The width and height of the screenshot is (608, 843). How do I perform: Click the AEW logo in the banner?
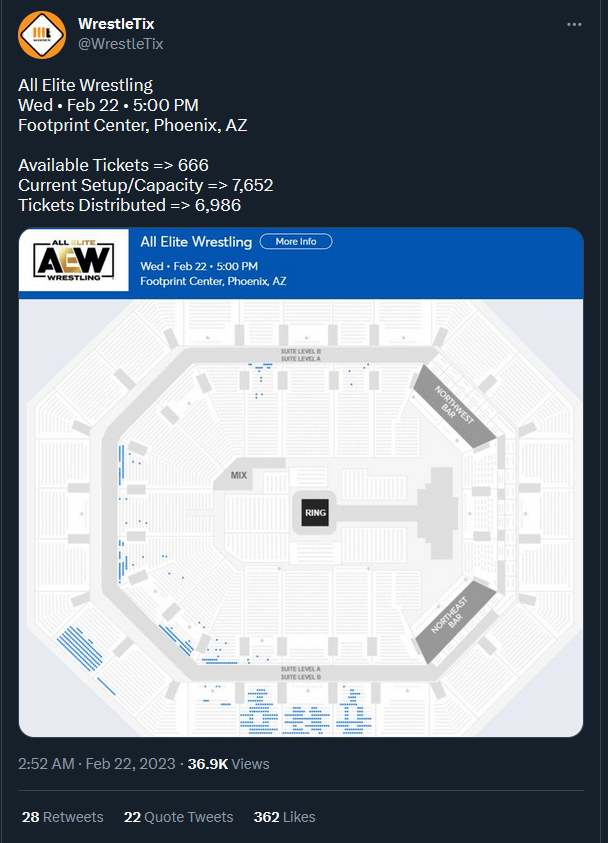click(x=75, y=260)
